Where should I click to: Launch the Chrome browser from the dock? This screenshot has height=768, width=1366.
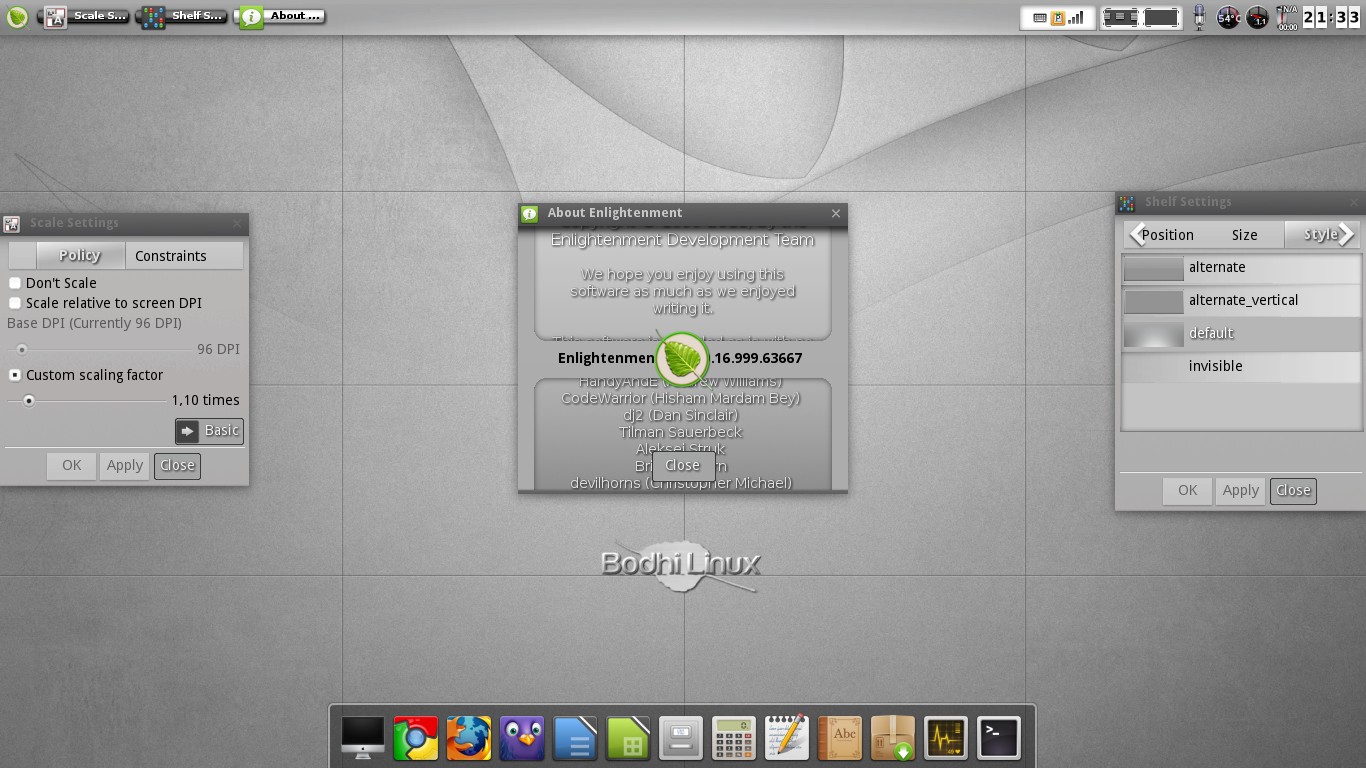pyautogui.click(x=416, y=738)
